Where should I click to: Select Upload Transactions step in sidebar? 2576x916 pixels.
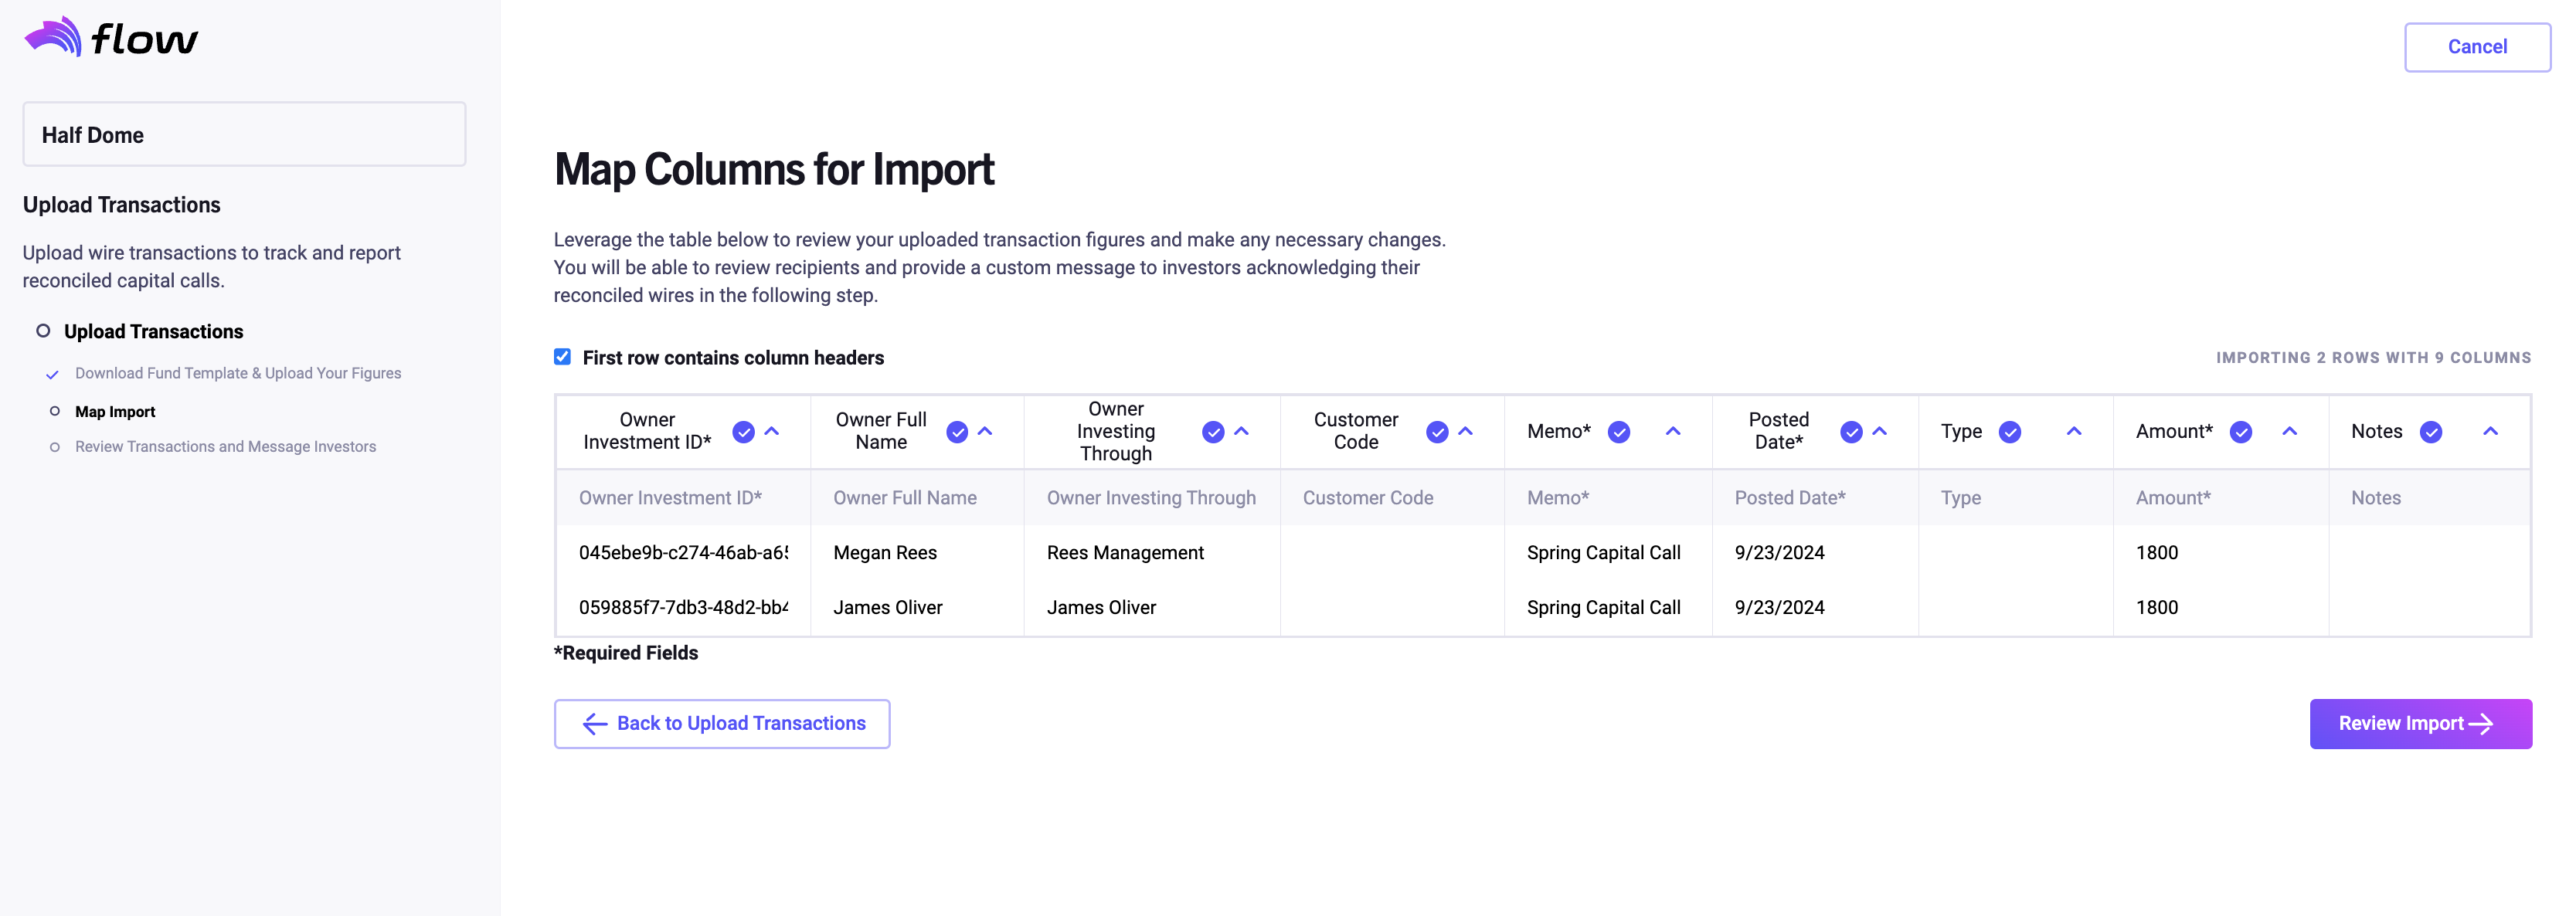[153, 330]
